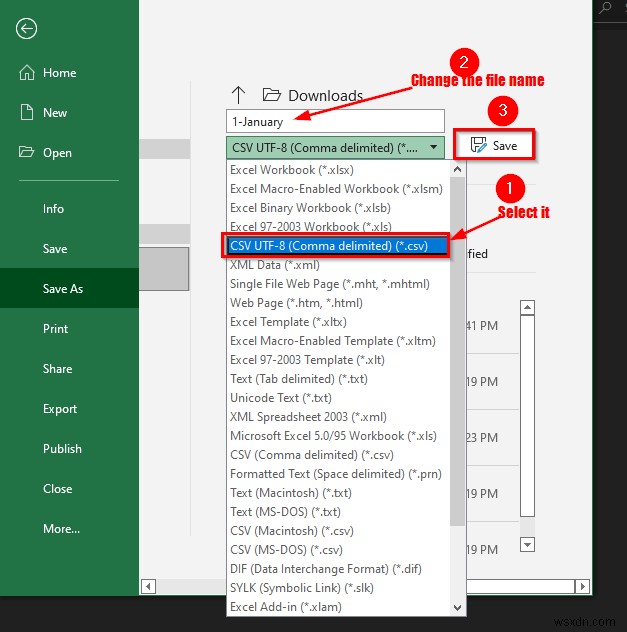Viewport: 627px width, 632px height.
Task: Select XML Spreadsheet 2003 (*.xml)
Action: pyautogui.click(x=338, y=416)
